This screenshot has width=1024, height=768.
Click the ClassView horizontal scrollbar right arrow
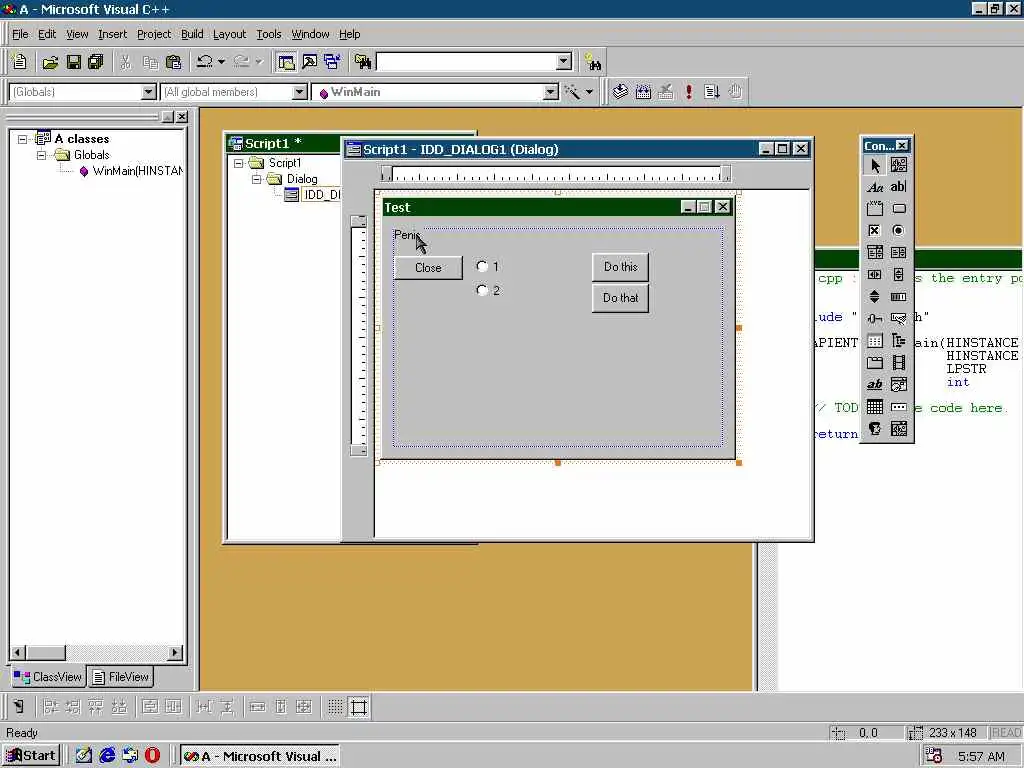pos(174,652)
